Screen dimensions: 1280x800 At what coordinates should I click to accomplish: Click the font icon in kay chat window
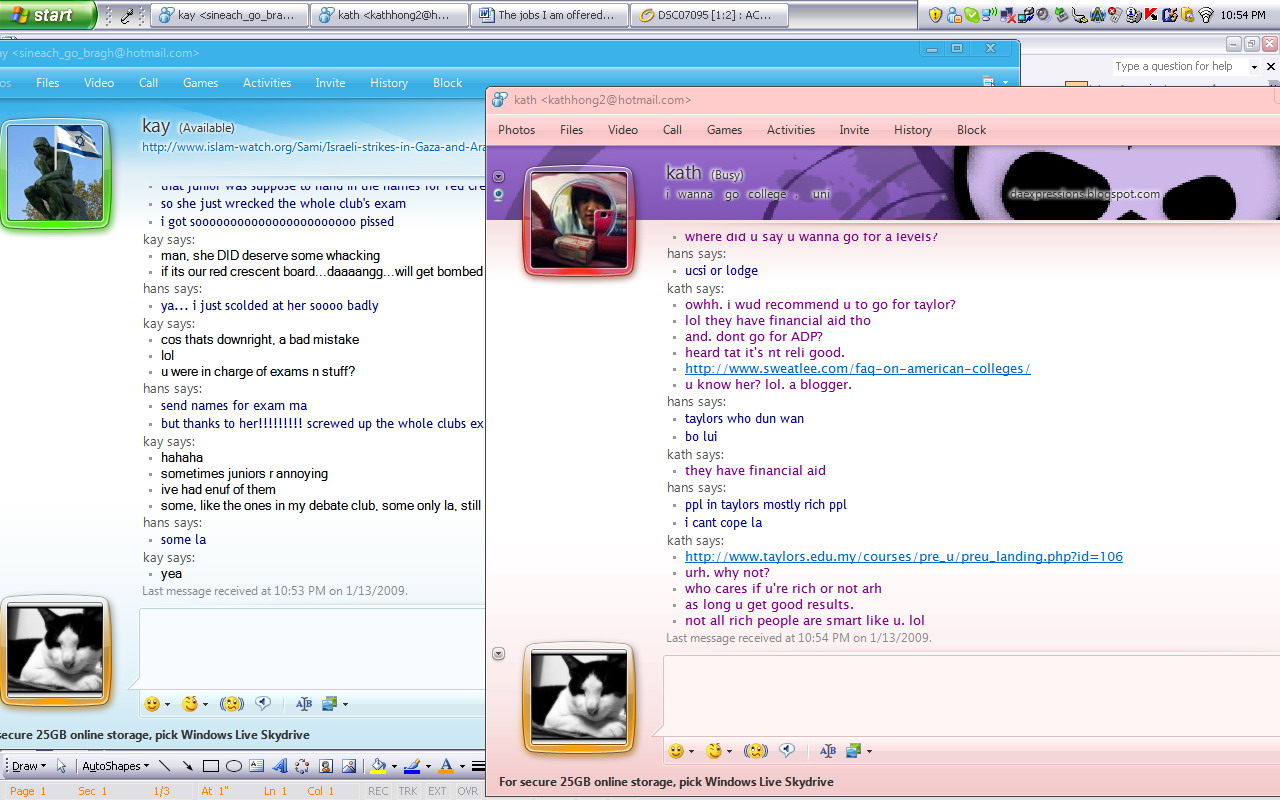coord(304,704)
